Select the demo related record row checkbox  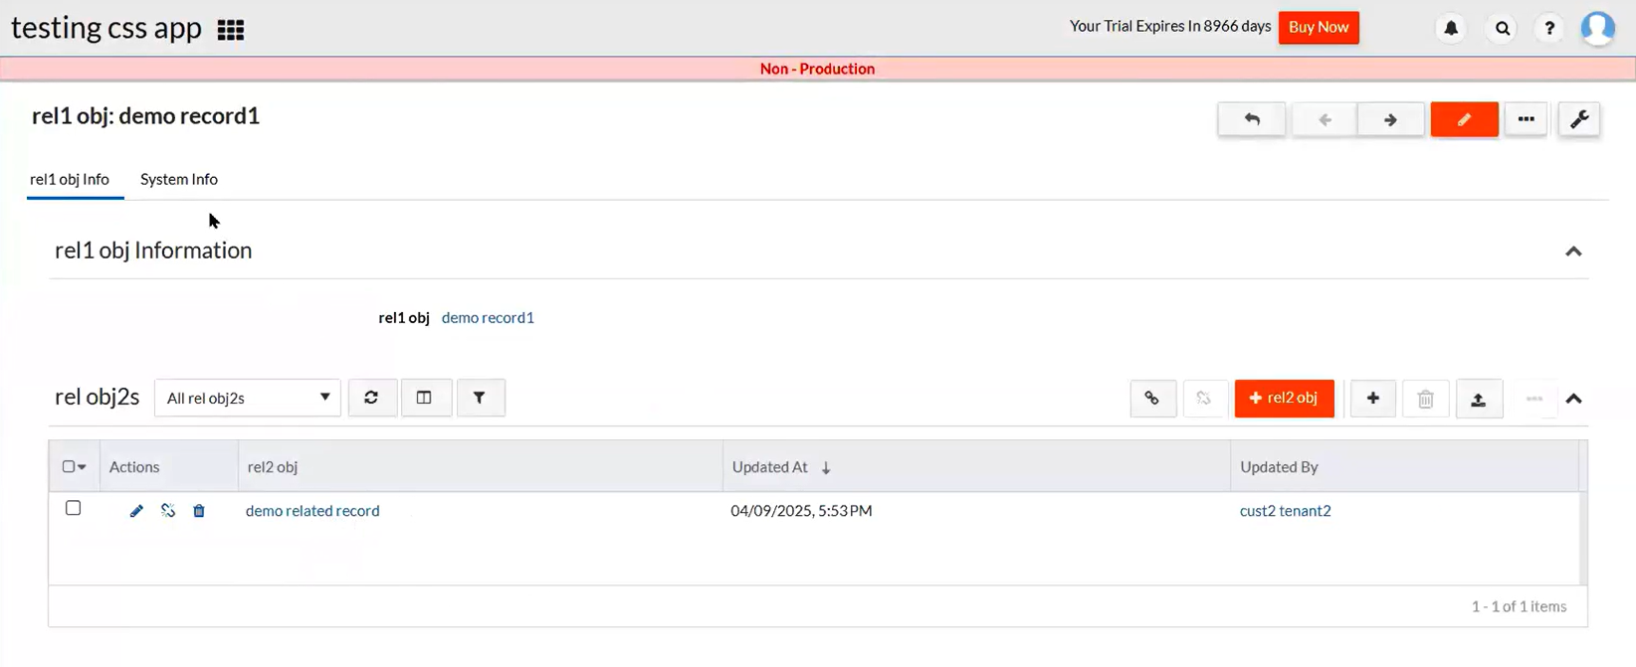[x=73, y=509]
